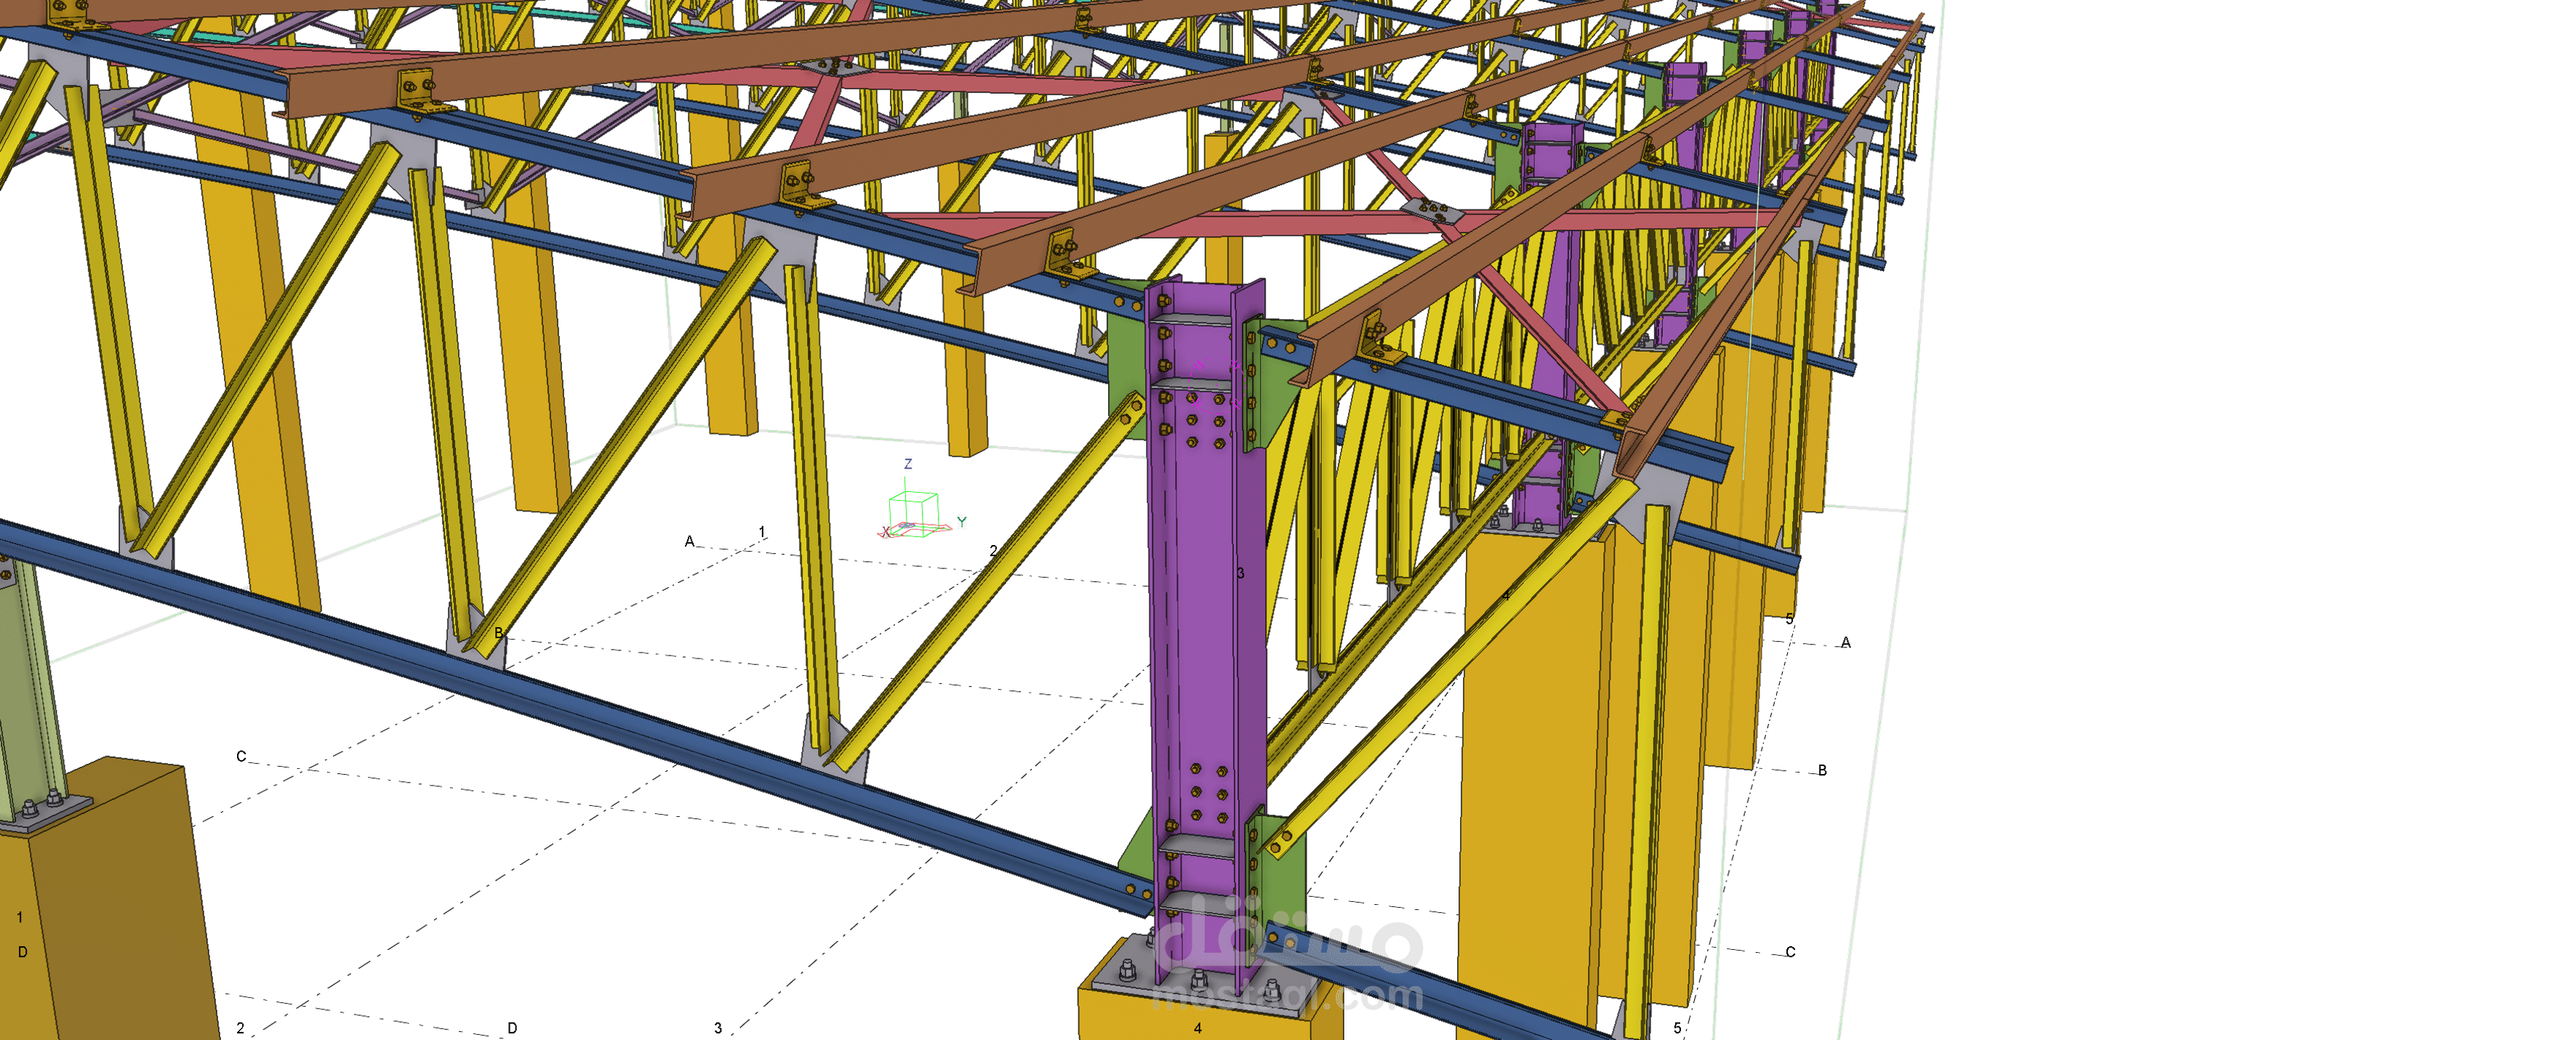Screen dimensions: 2576x1040
Task: Click the Y axis label on gizmo
Action: tap(961, 522)
